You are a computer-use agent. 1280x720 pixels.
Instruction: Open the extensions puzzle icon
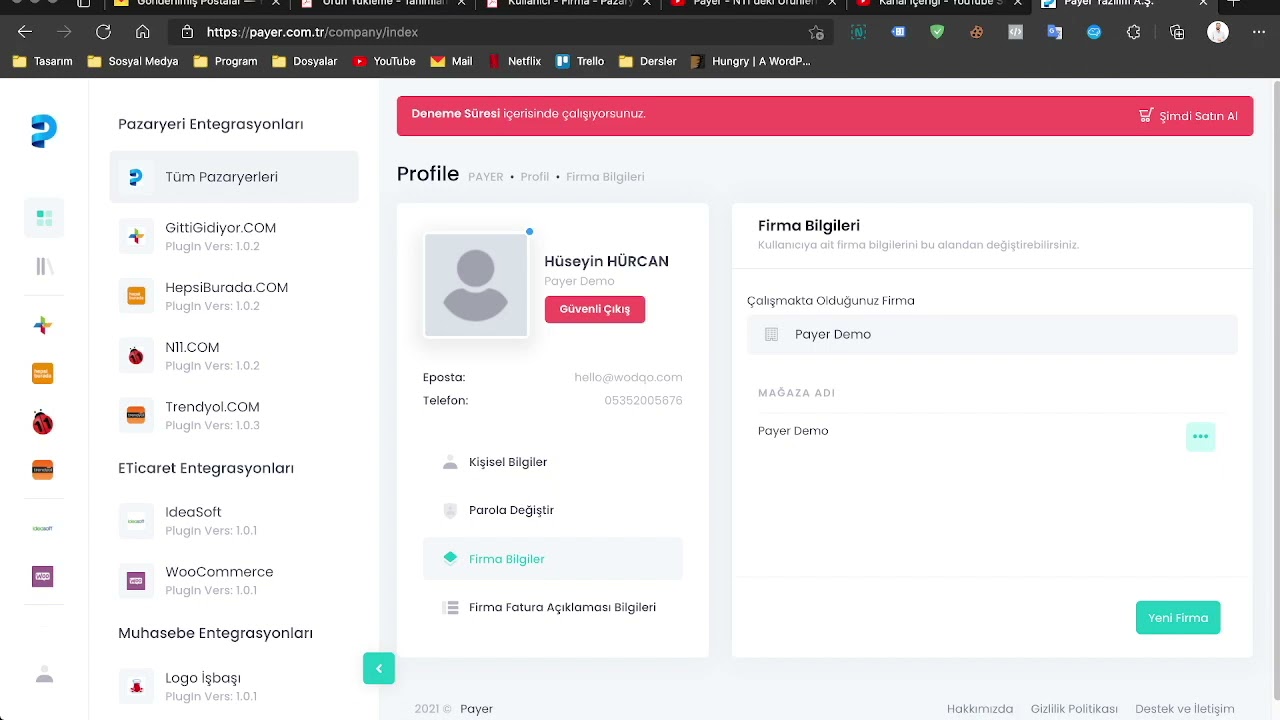(x=1133, y=32)
